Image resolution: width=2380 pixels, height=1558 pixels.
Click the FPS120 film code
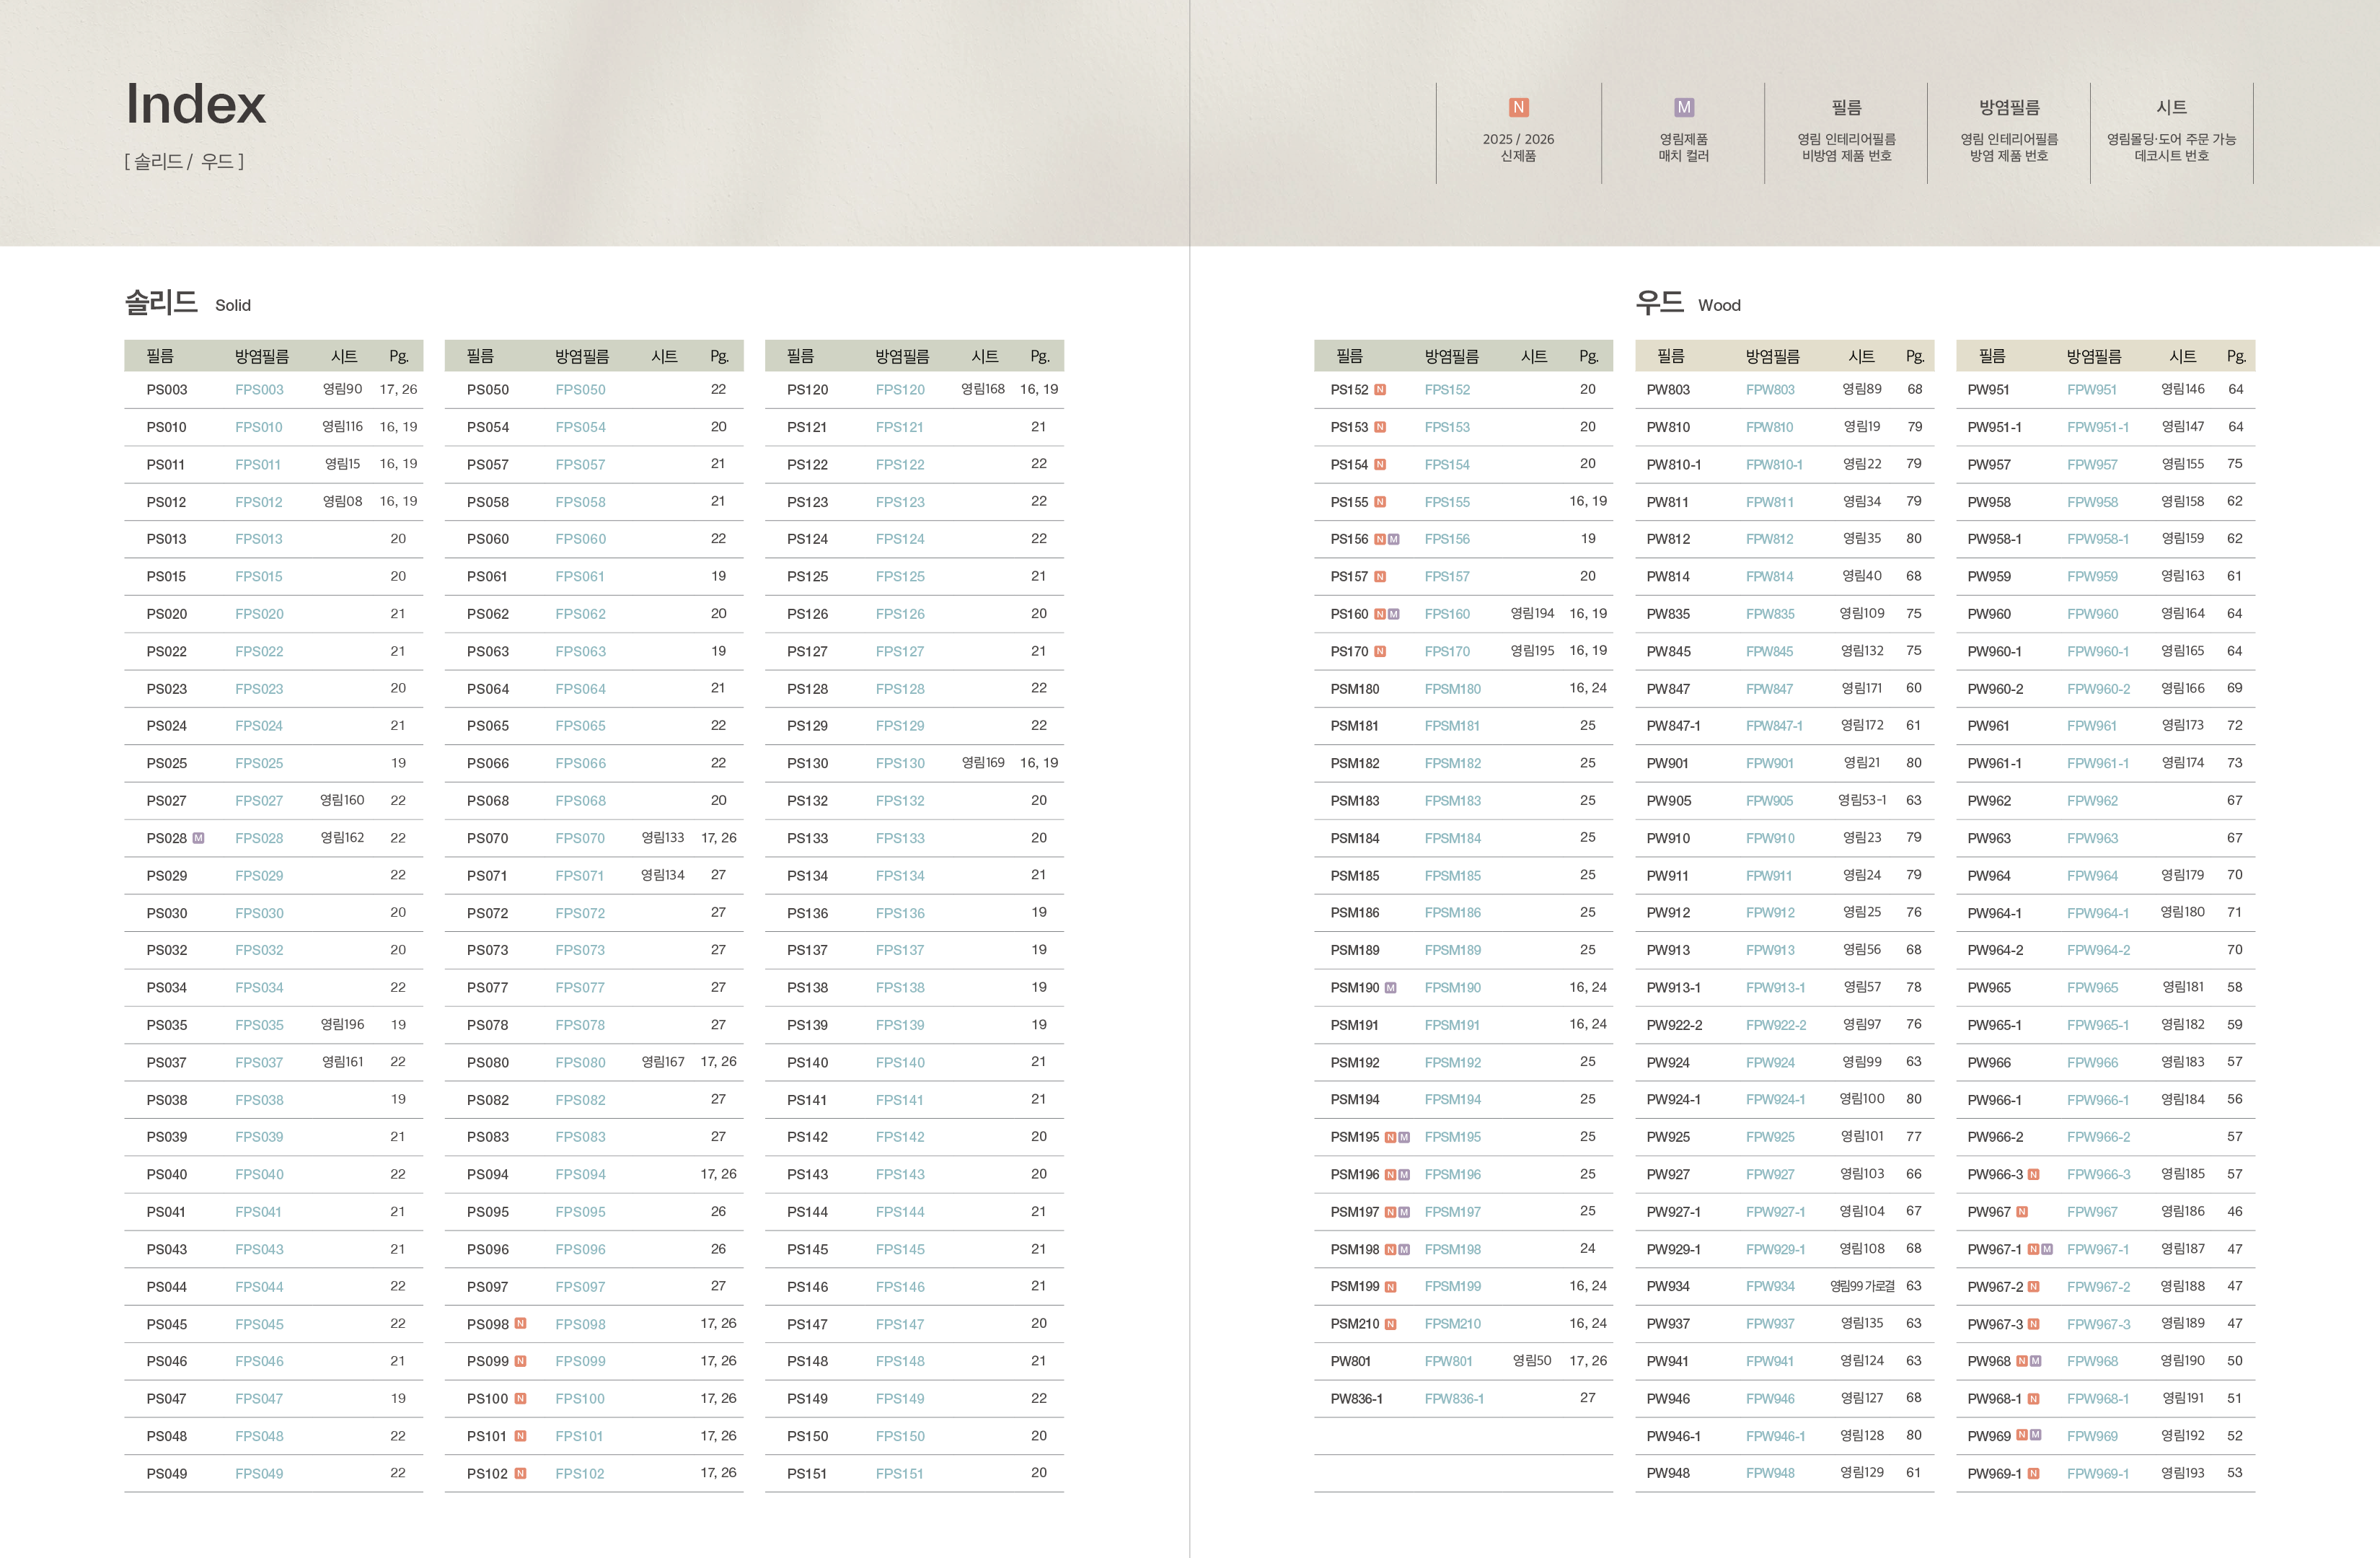click(x=900, y=389)
